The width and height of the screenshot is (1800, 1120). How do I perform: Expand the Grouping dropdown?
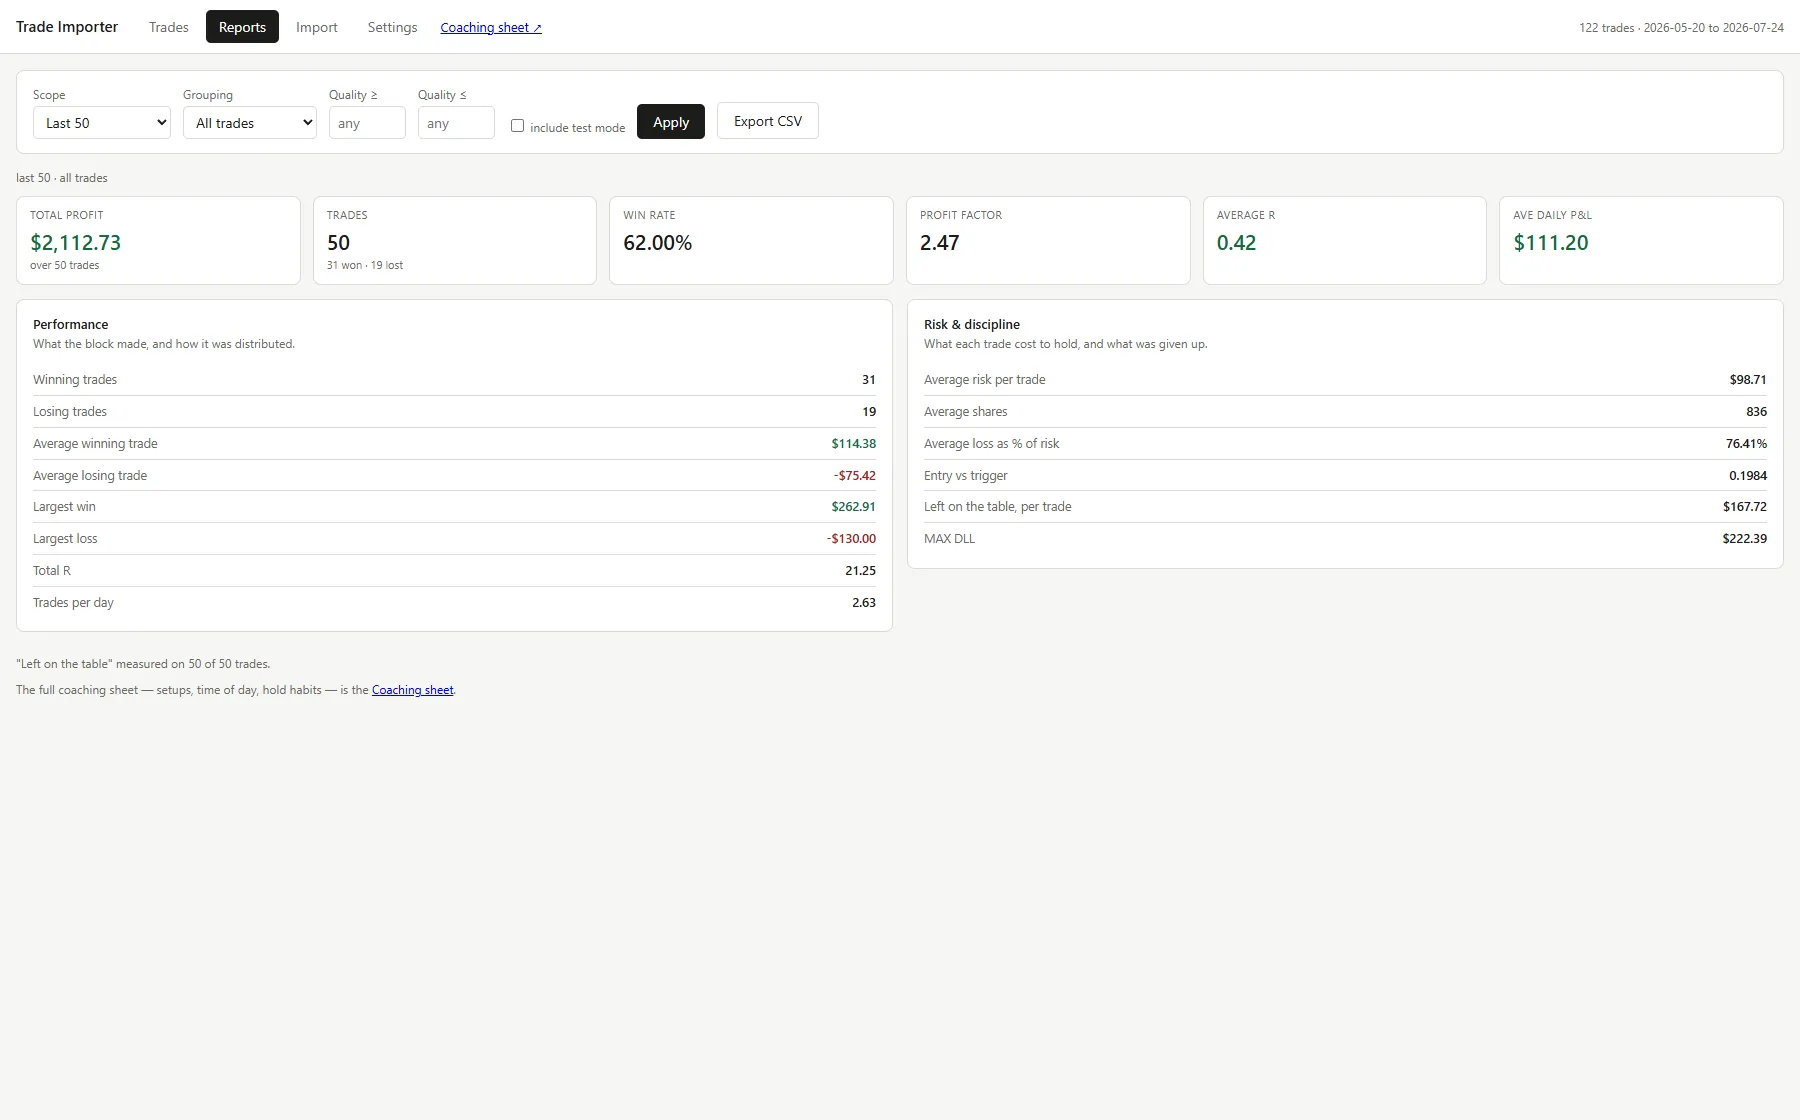pos(250,123)
